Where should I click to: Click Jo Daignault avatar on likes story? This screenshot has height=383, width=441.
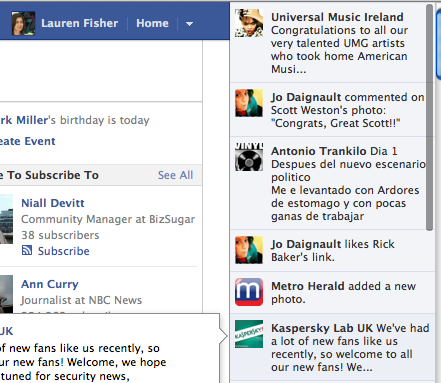tap(249, 250)
